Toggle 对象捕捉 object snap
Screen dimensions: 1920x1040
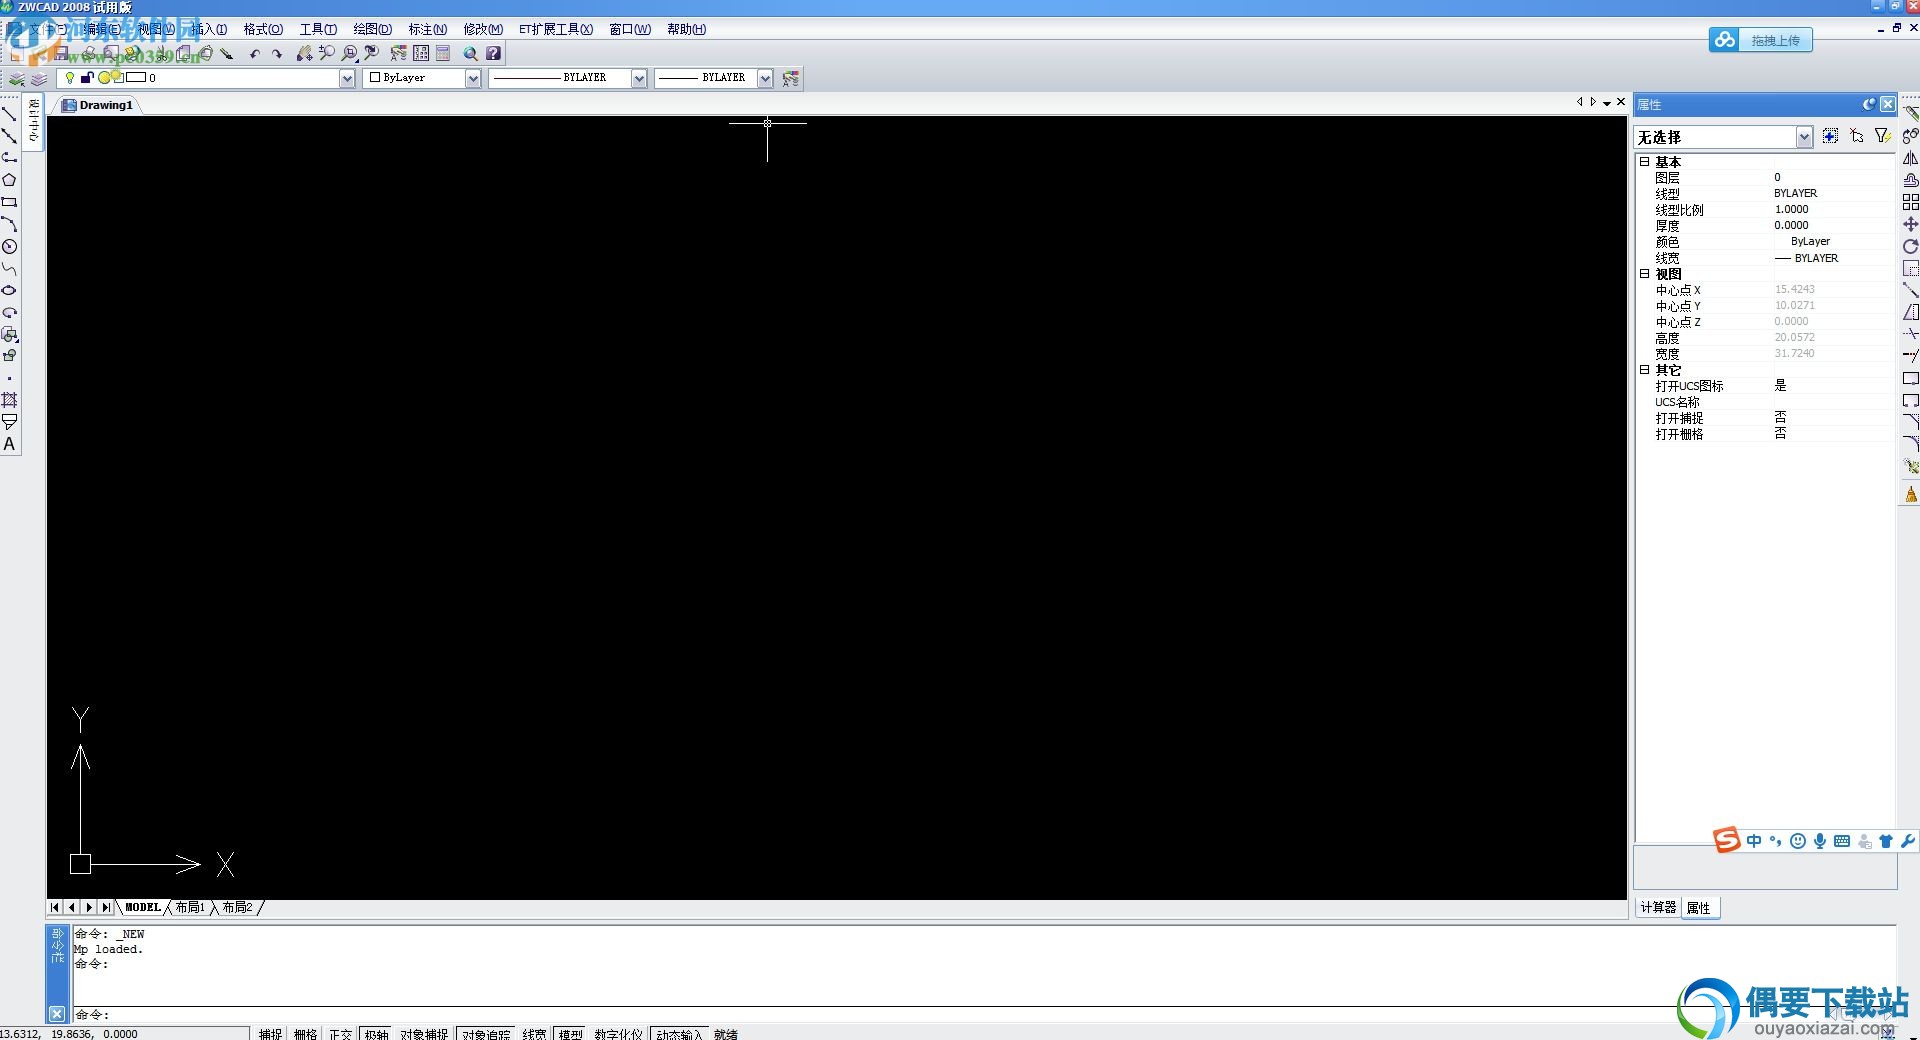coord(424,1034)
